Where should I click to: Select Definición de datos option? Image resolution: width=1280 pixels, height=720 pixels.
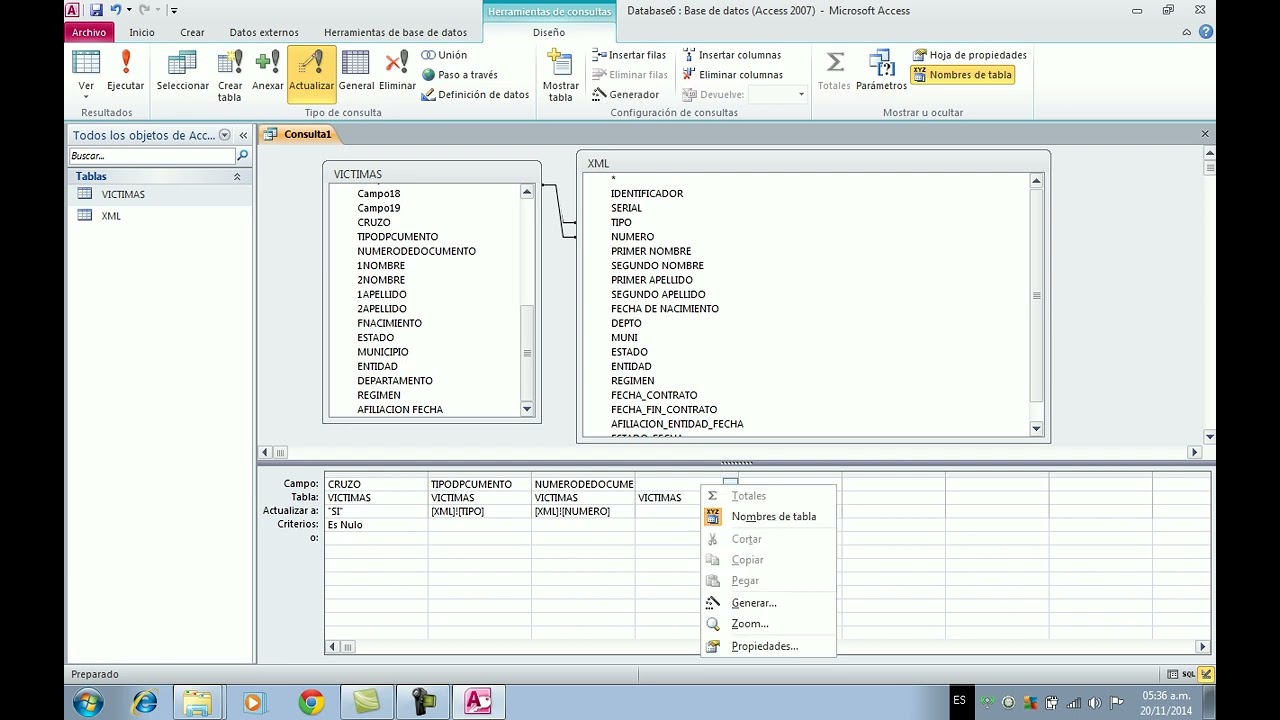tap(475, 95)
